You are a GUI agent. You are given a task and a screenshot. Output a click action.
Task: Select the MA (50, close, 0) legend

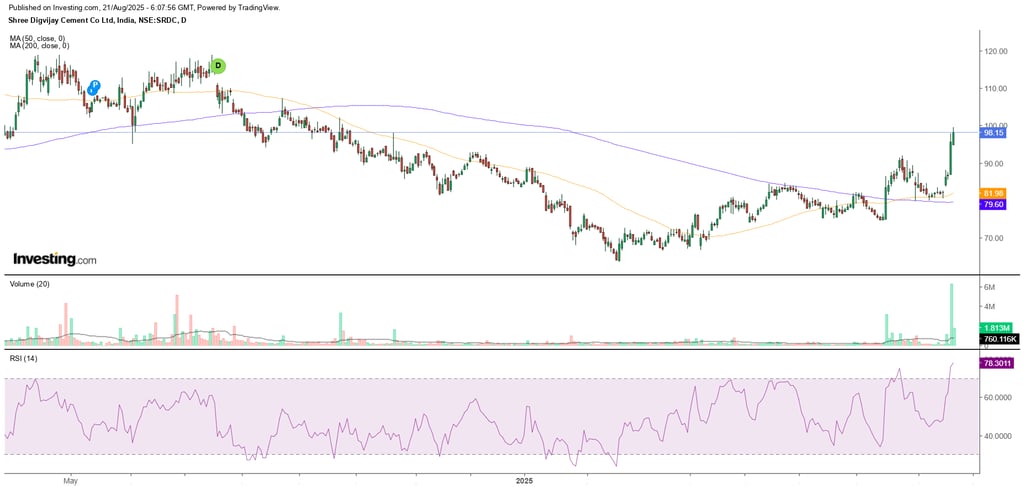tap(39, 39)
